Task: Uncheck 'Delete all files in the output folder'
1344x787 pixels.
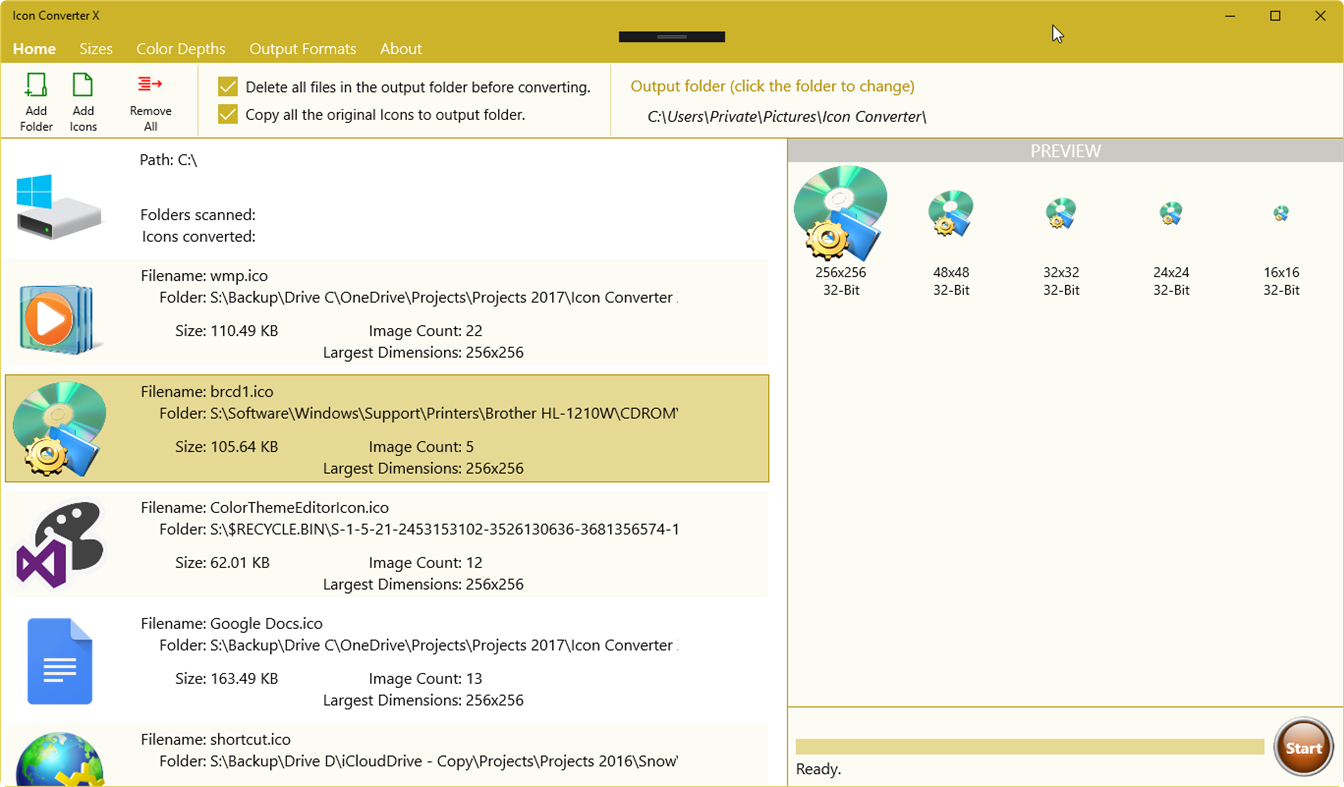Action: [228, 87]
